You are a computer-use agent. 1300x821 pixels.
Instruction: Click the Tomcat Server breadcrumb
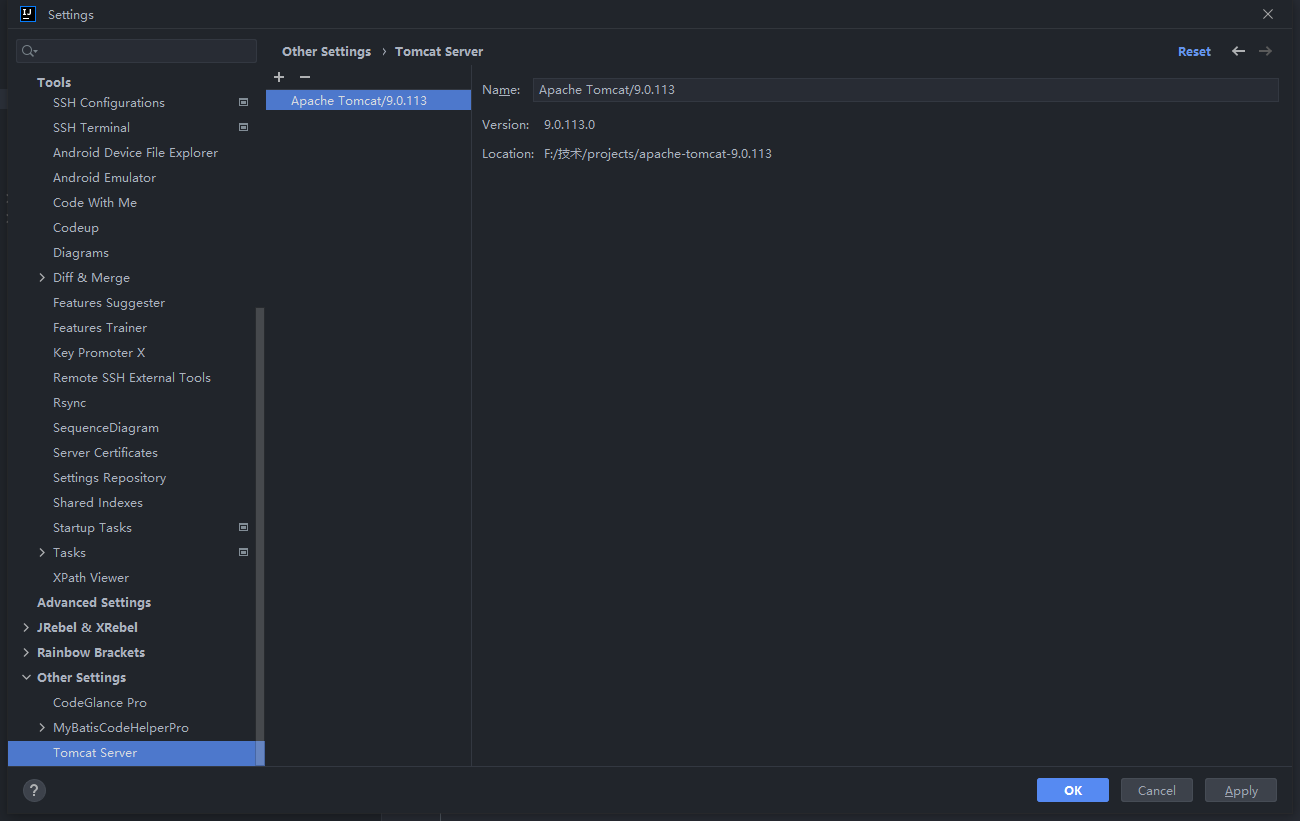tap(439, 51)
